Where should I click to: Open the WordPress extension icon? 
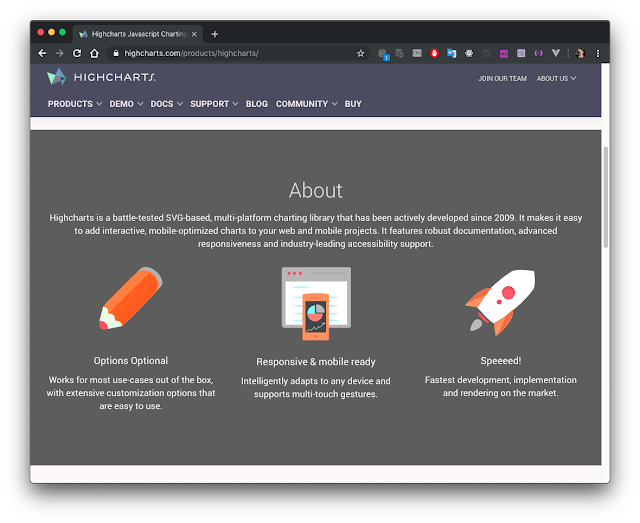click(486, 53)
